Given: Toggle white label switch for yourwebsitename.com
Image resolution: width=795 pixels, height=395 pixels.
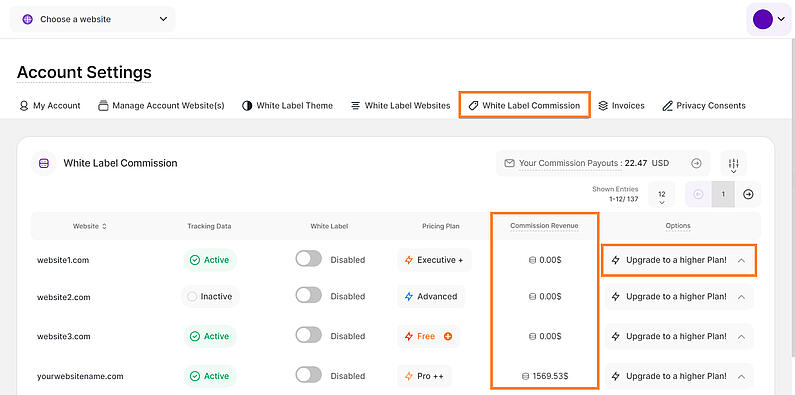Looking at the screenshot, I should [x=308, y=375].
